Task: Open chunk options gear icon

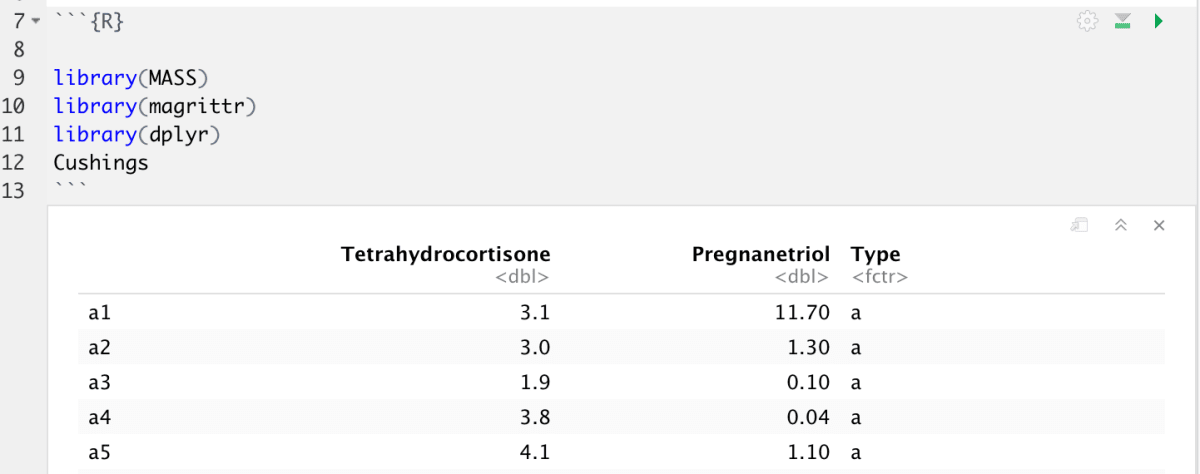Action: (1087, 21)
